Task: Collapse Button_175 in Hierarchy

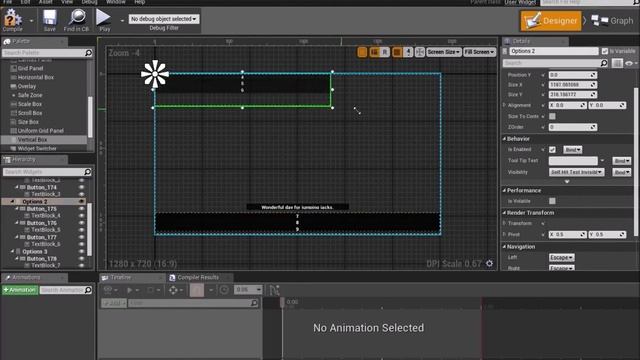Action: pyautogui.click(x=17, y=209)
